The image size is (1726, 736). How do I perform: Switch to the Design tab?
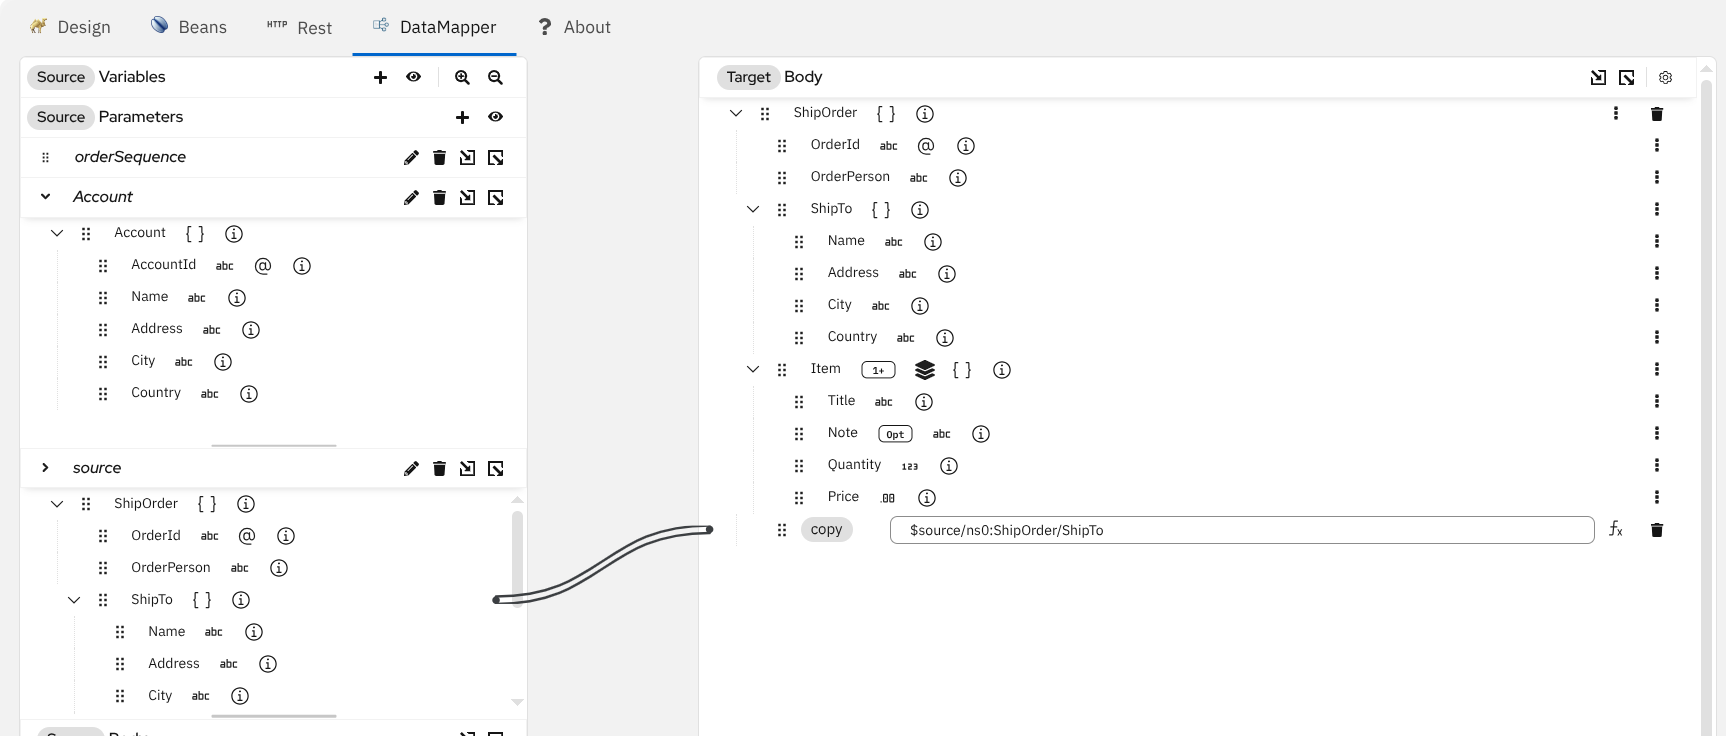tap(70, 27)
